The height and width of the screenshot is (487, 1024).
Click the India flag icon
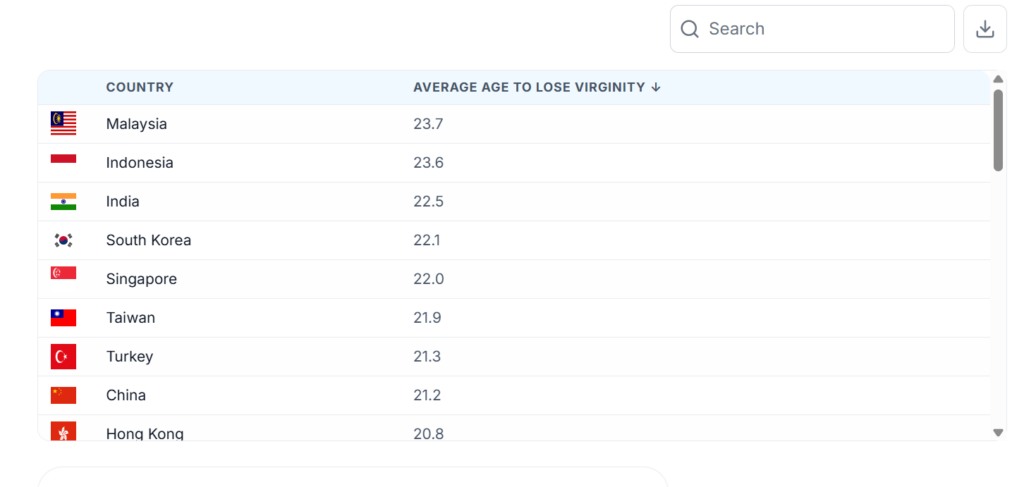click(63, 201)
